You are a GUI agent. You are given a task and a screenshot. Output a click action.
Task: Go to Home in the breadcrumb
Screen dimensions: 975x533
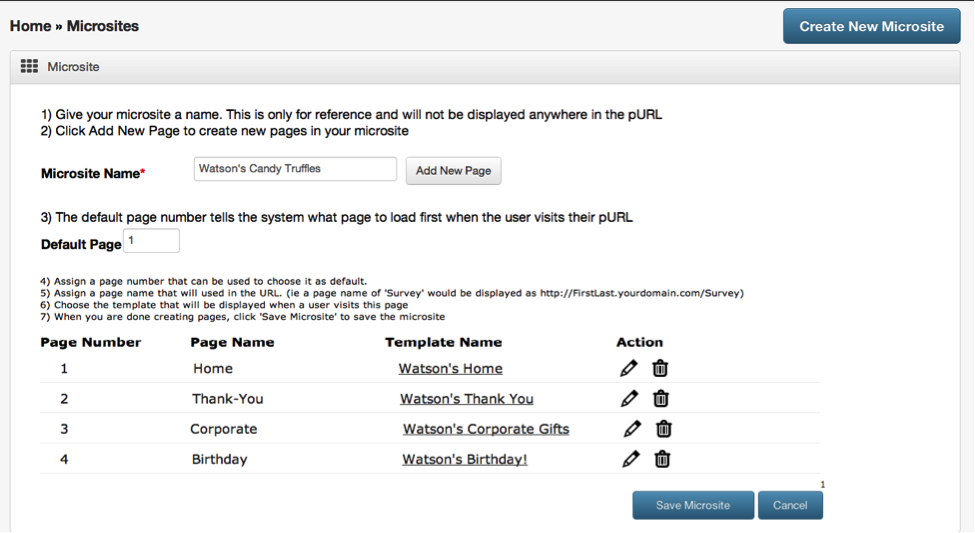[x=30, y=26]
